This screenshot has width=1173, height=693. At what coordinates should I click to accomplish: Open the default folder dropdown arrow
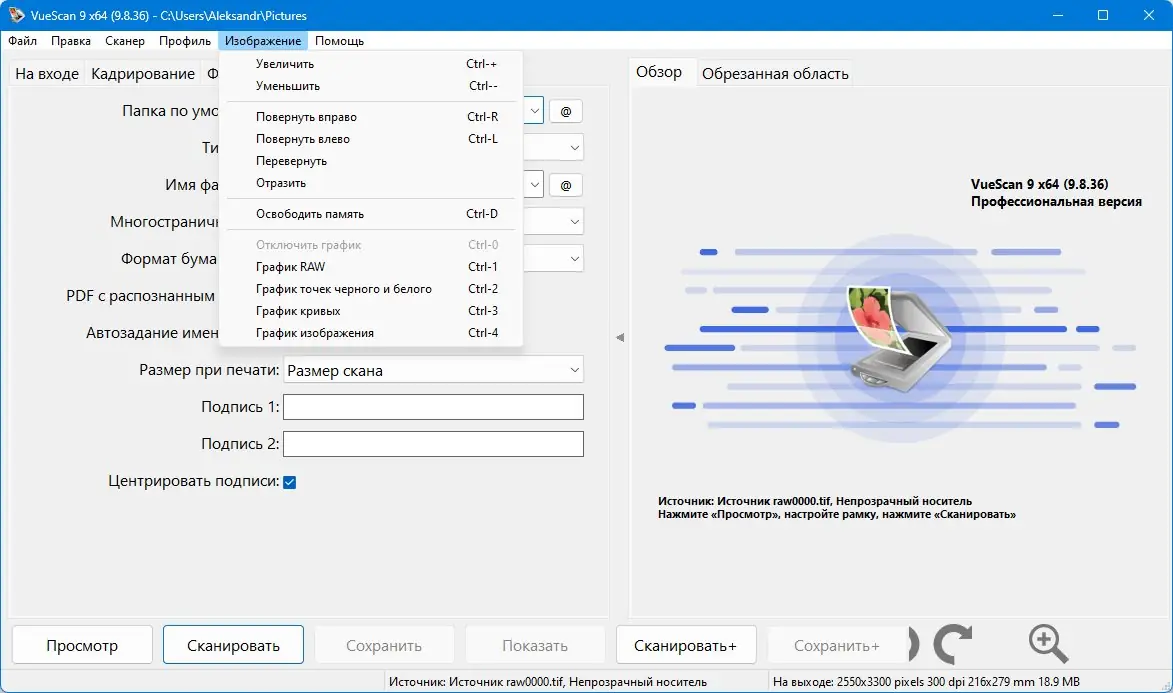[534, 111]
